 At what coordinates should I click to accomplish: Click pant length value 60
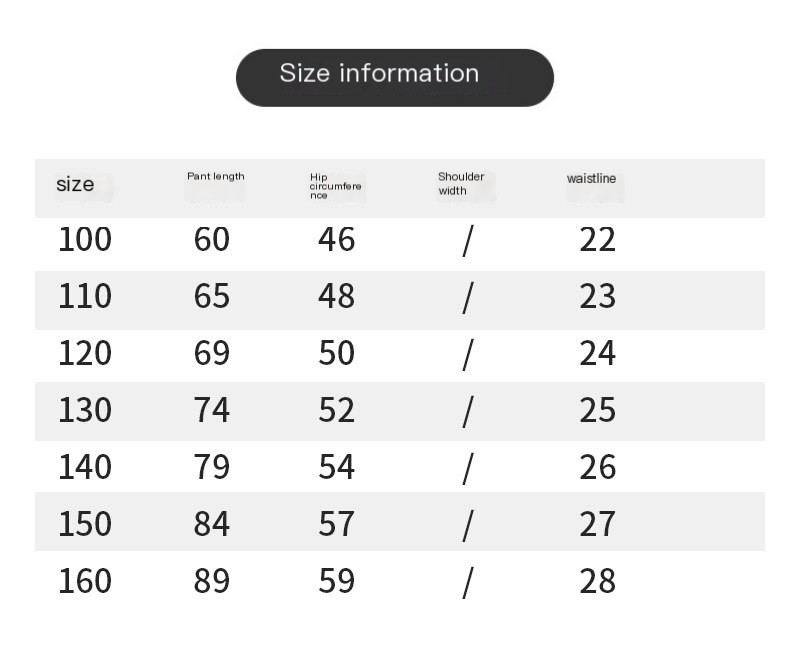[212, 239]
